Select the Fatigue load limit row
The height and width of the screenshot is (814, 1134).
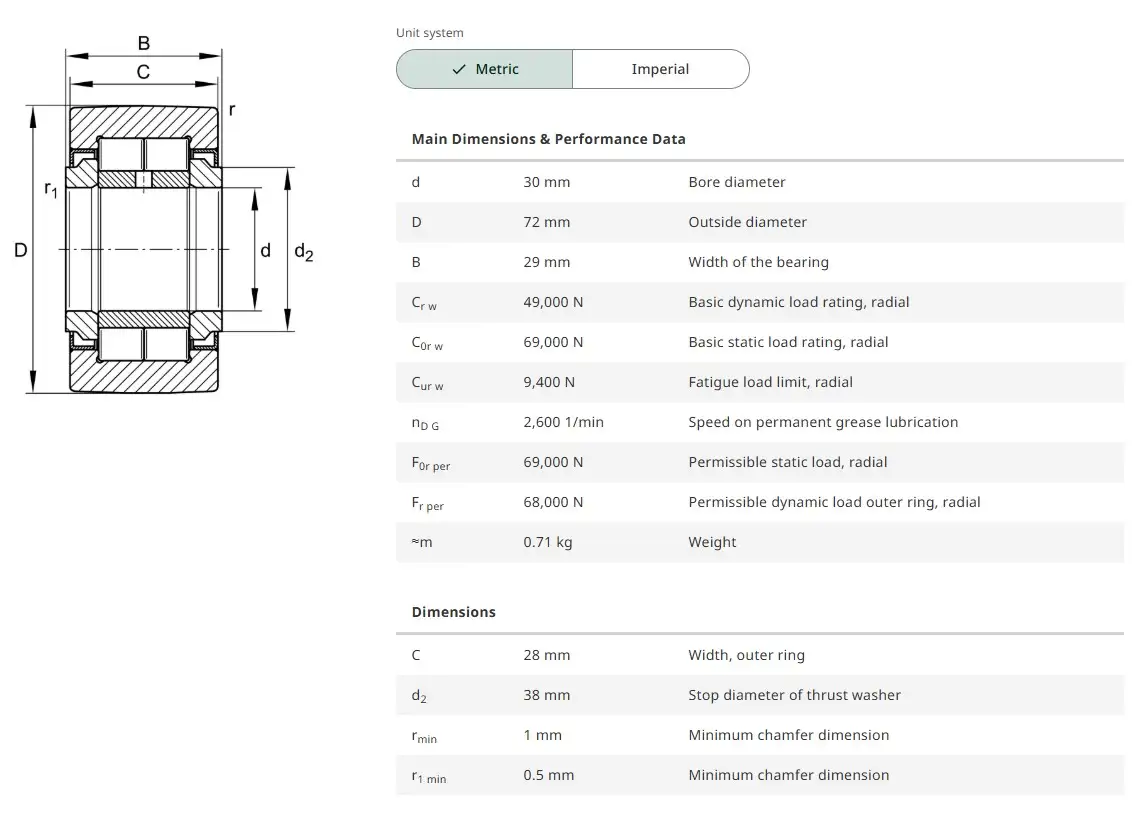pos(759,382)
